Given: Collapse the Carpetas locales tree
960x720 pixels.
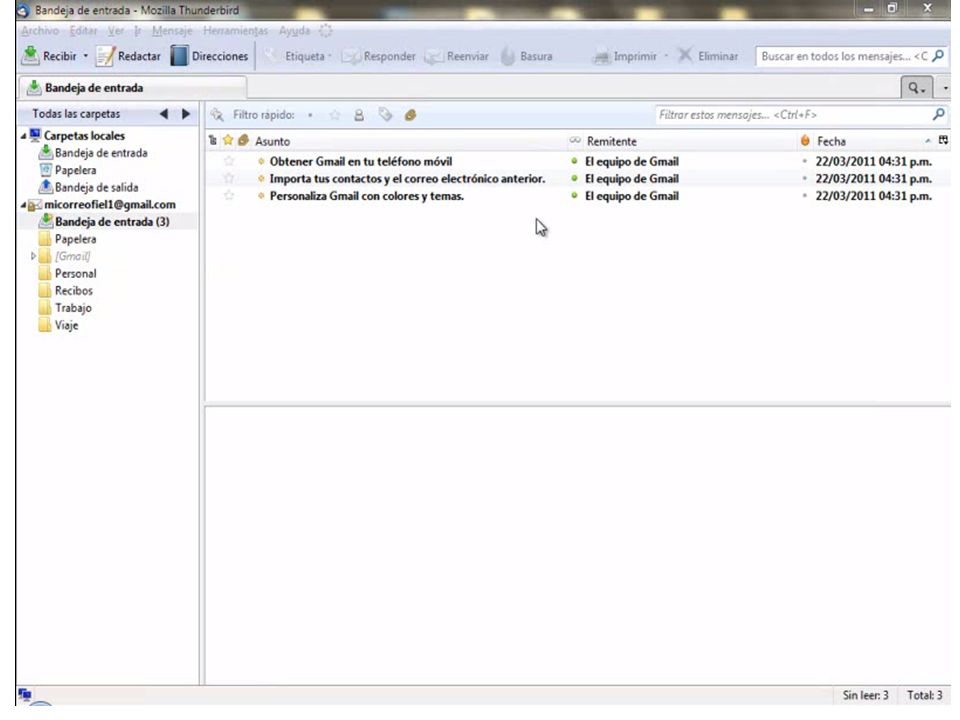Looking at the screenshot, I should (24, 136).
